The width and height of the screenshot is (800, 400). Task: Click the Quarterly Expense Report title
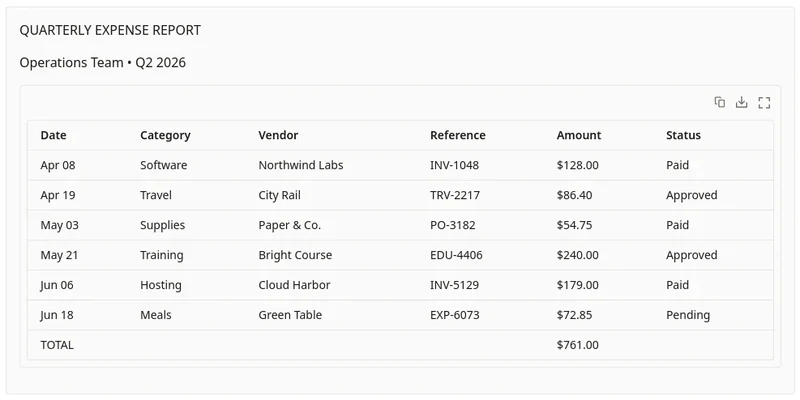(x=110, y=30)
